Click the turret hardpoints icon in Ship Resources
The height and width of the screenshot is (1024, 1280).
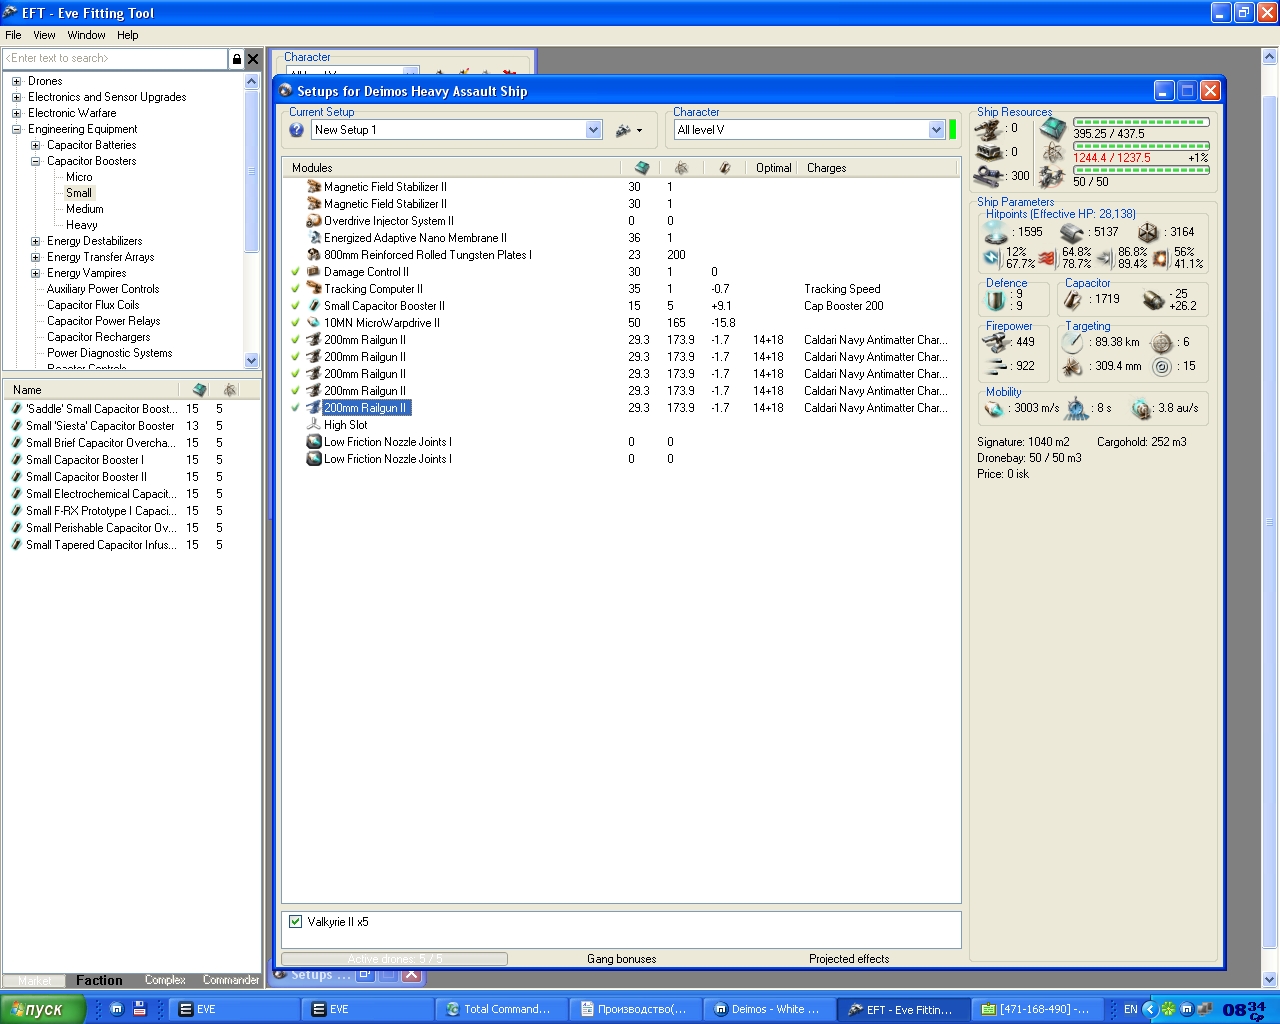point(989,128)
